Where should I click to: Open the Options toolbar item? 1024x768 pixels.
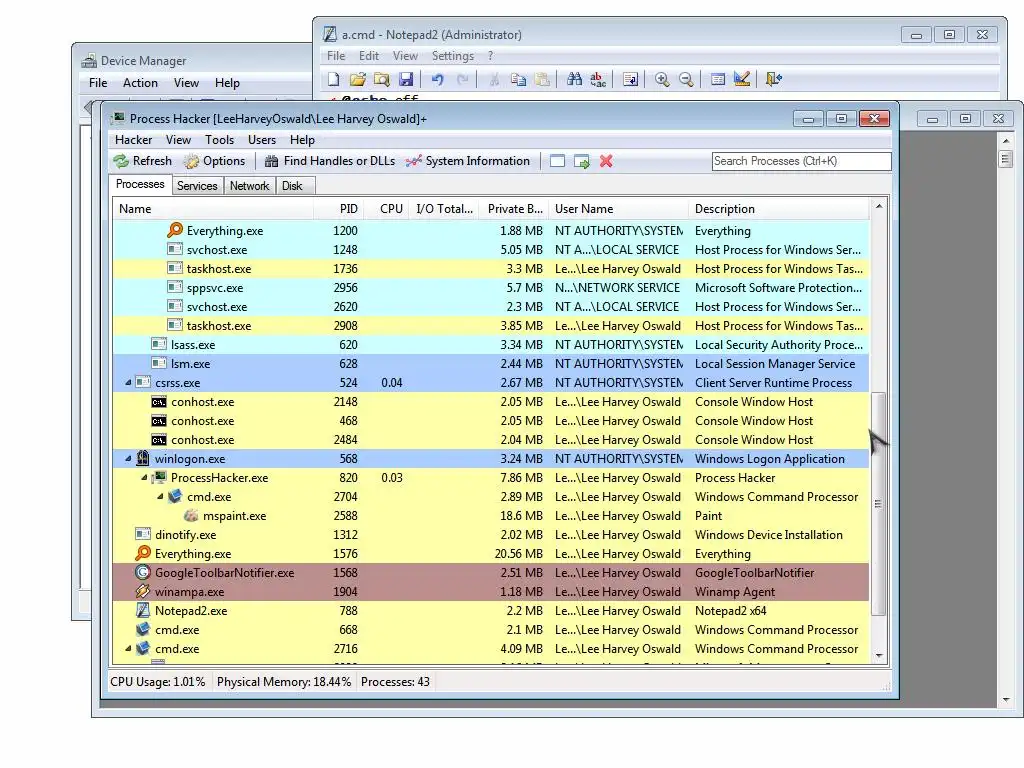coord(214,161)
